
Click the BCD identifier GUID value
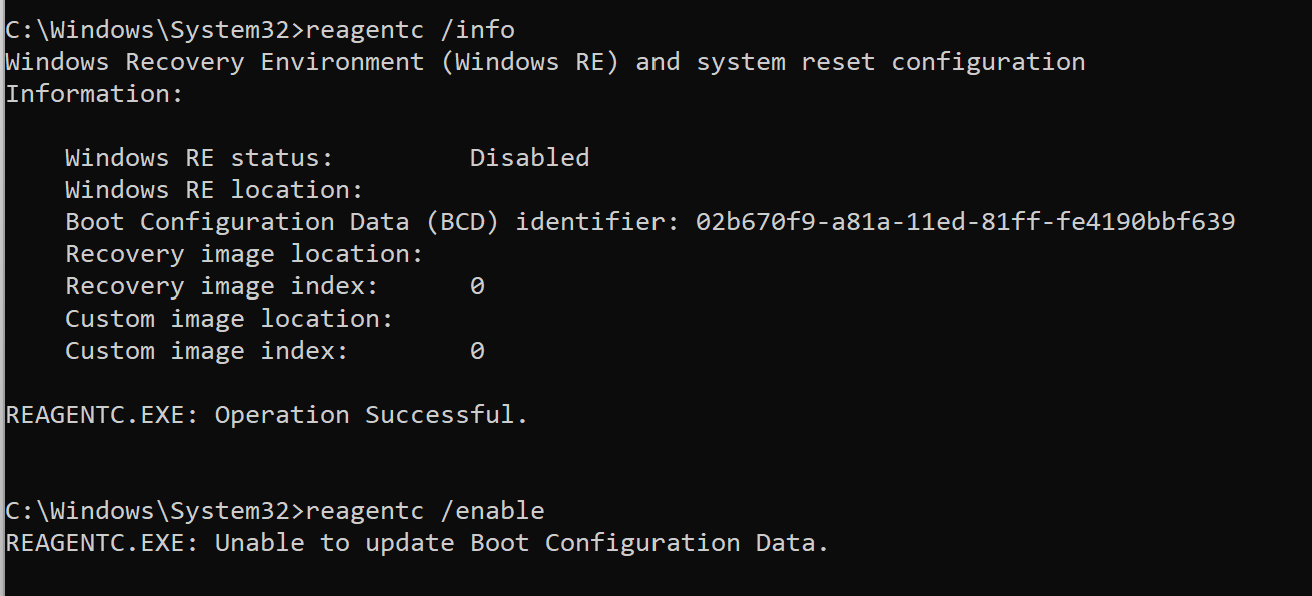pyautogui.click(x=965, y=222)
